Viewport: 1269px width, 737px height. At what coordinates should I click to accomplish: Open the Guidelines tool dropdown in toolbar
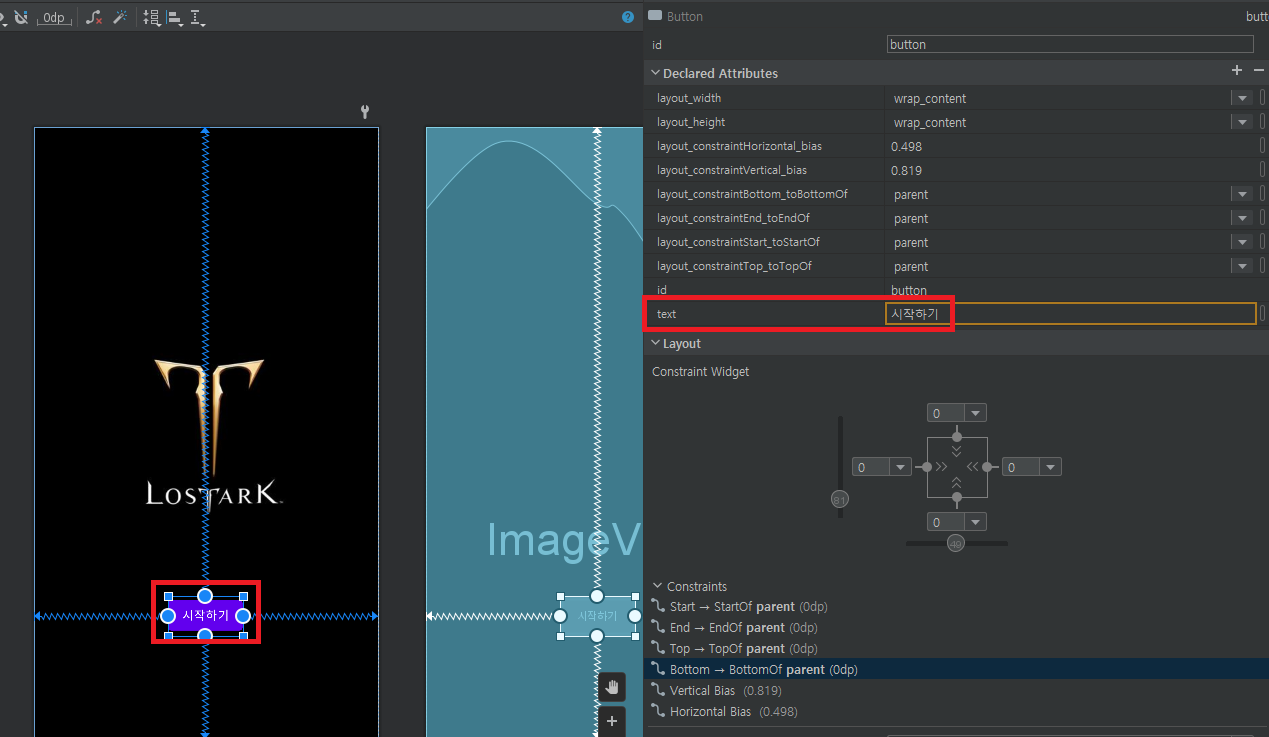pos(198,17)
